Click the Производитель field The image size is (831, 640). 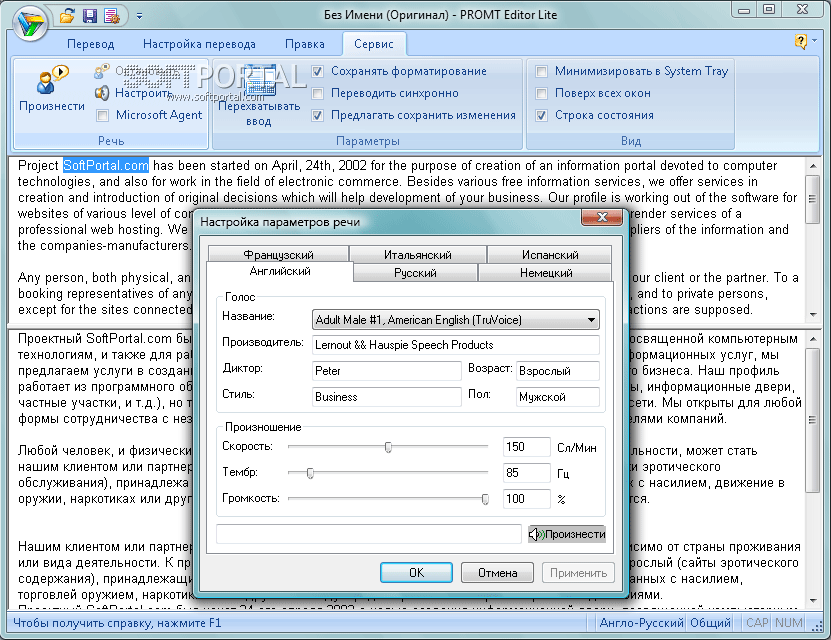click(x=456, y=345)
